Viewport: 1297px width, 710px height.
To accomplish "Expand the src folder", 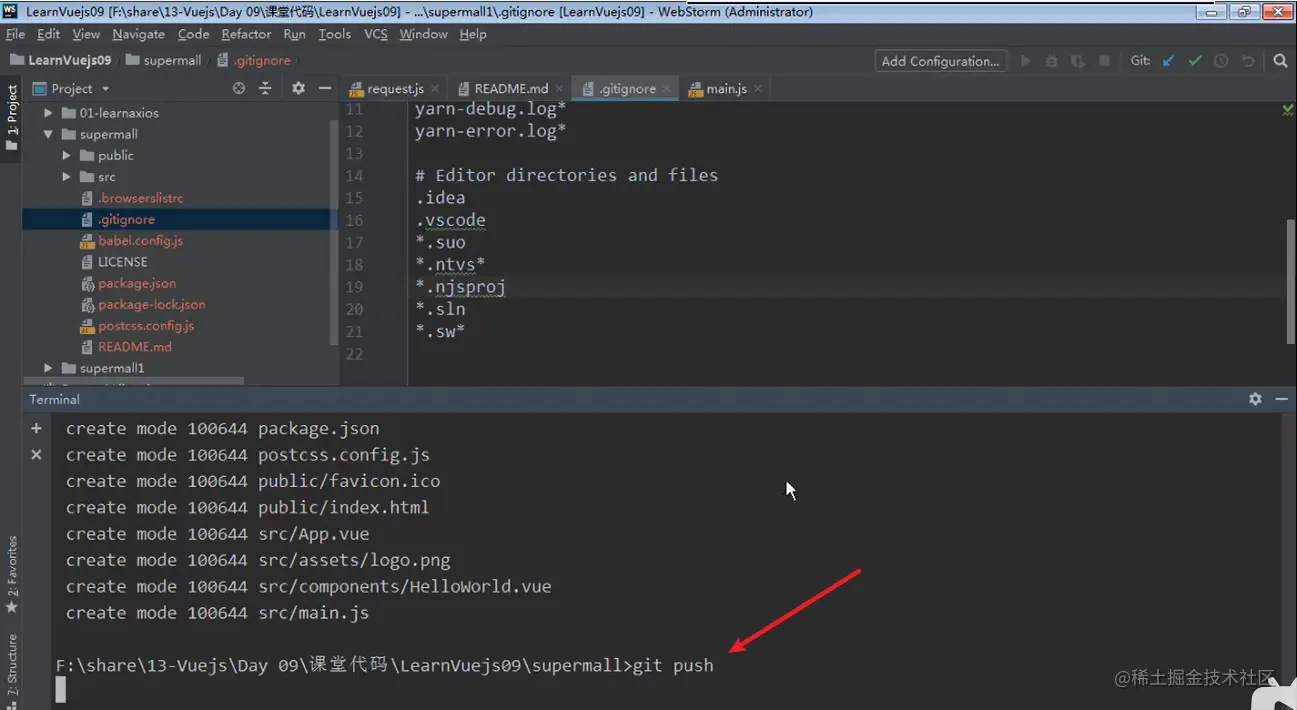I will click(67, 177).
